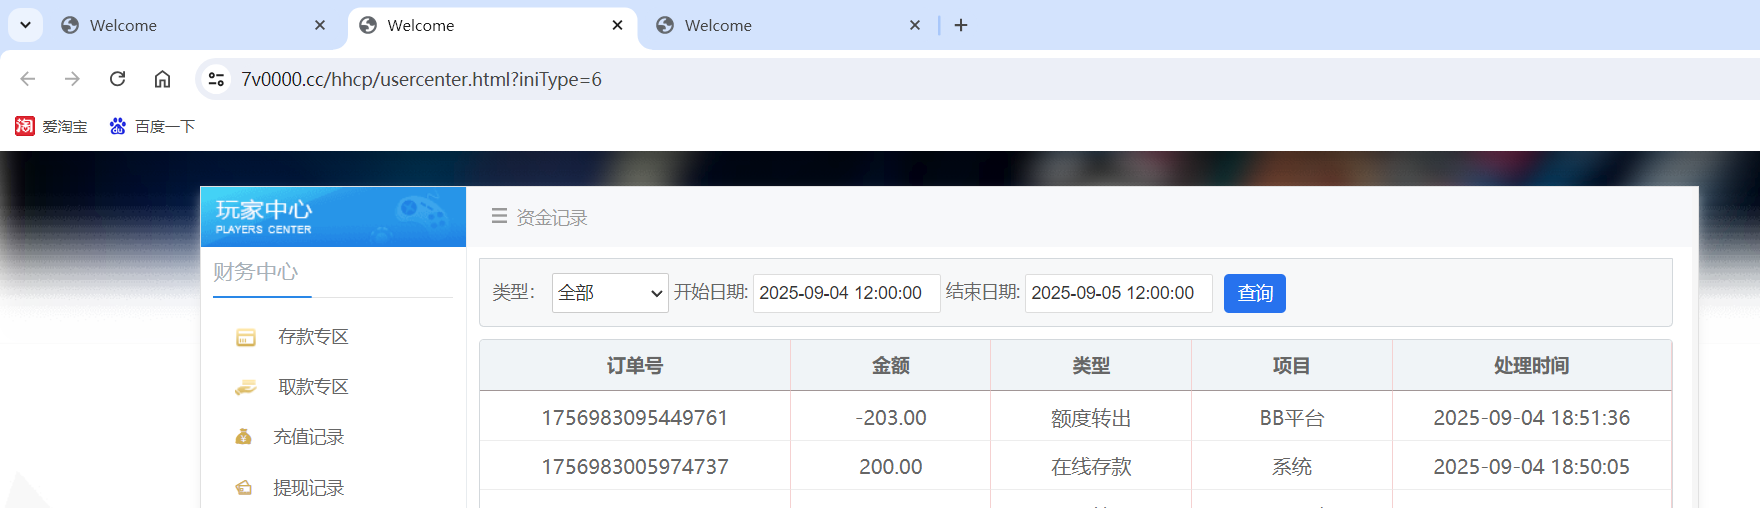Click the 充值记录 money bag icon
This screenshot has width=1760, height=508.
coord(243,437)
